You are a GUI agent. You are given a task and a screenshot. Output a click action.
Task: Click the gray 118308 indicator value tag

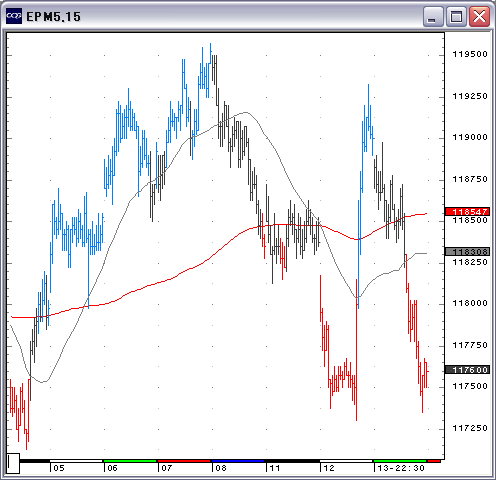pyautogui.click(x=468, y=252)
